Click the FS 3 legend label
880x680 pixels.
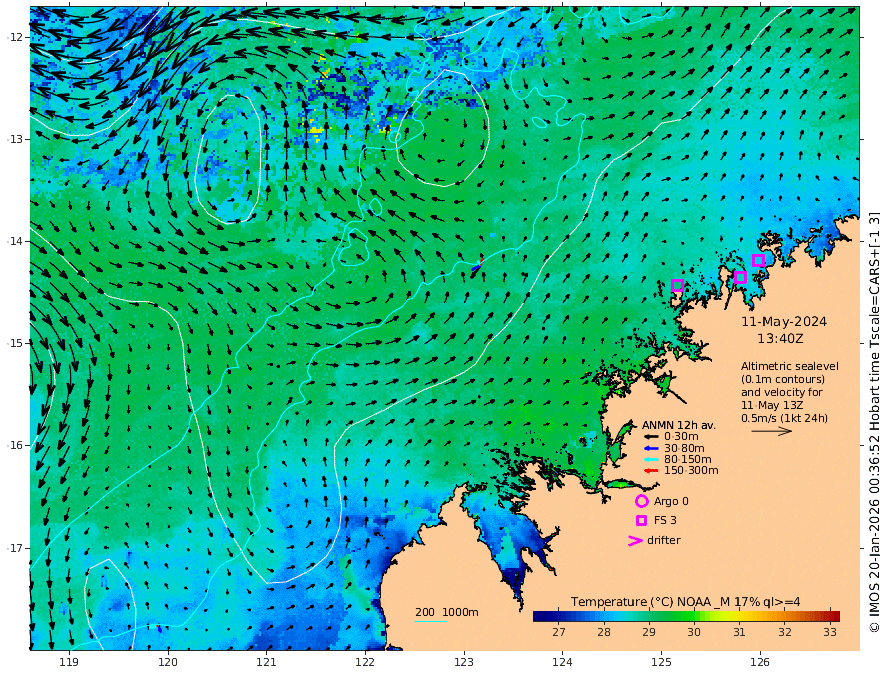tap(665, 521)
